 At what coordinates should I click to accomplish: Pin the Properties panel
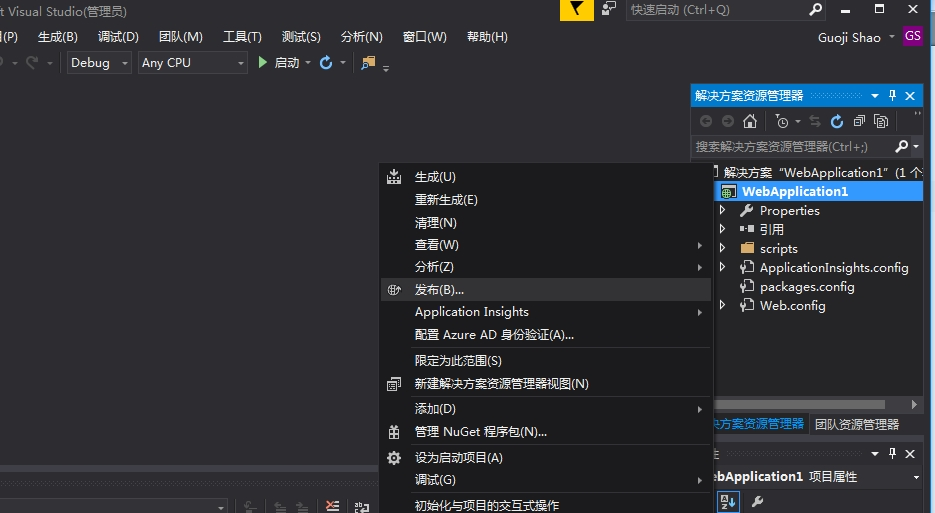coord(892,454)
